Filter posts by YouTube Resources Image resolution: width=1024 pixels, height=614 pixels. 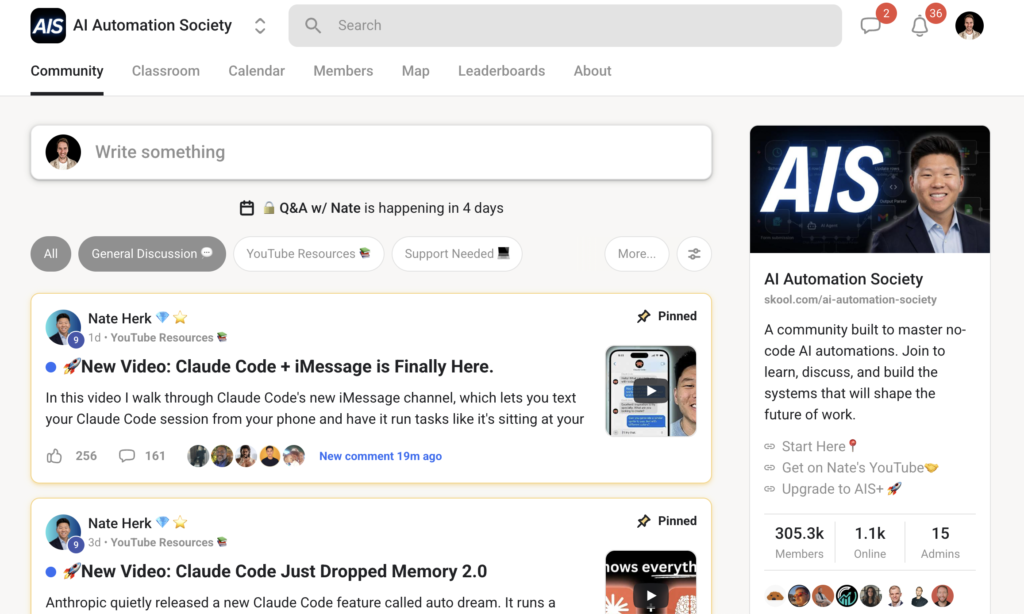[308, 254]
